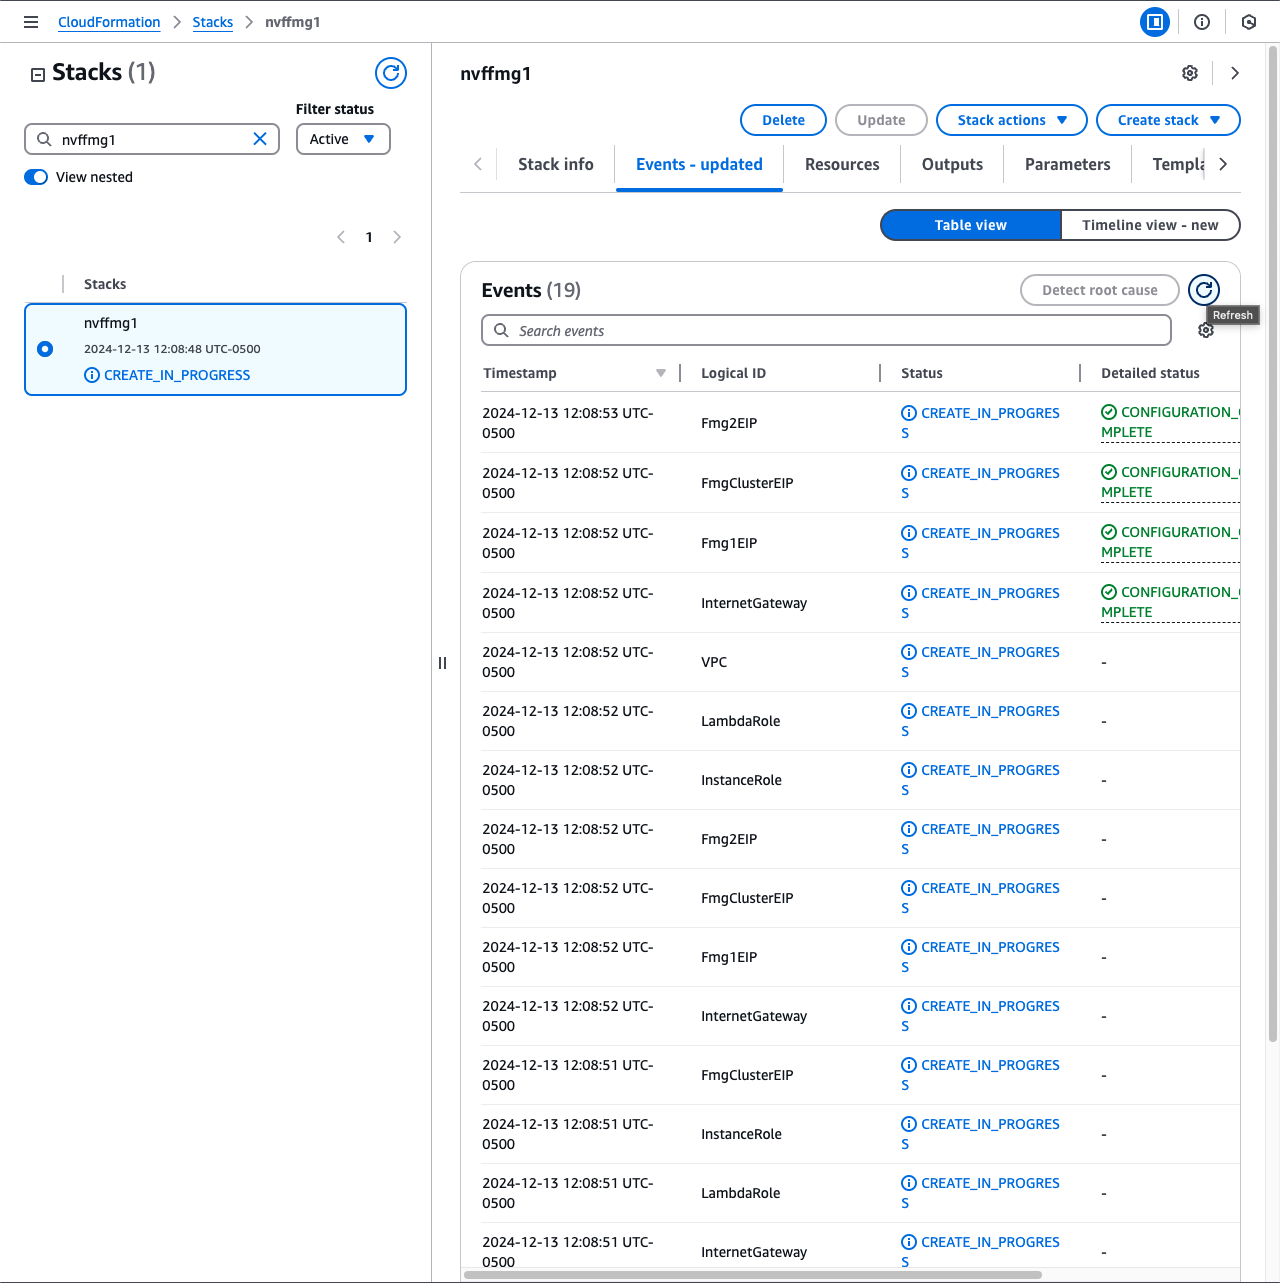1280x1283 pixels.
Task: Disable the View nested toggle
Action: (36, 177)
